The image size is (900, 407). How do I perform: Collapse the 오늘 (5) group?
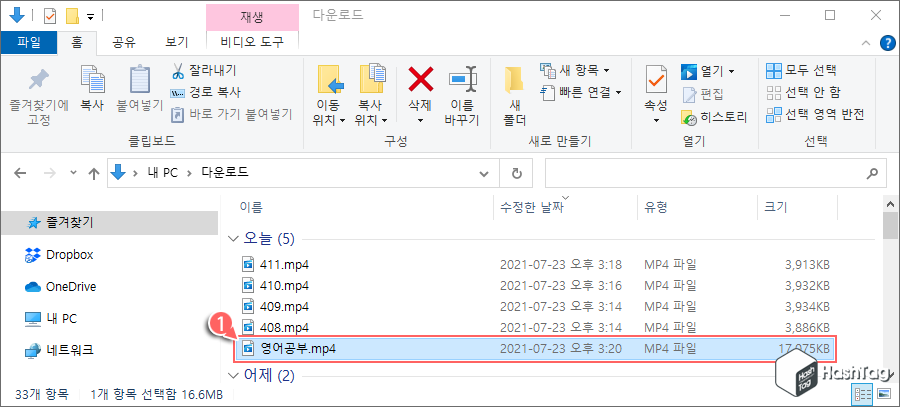(232, 239)
